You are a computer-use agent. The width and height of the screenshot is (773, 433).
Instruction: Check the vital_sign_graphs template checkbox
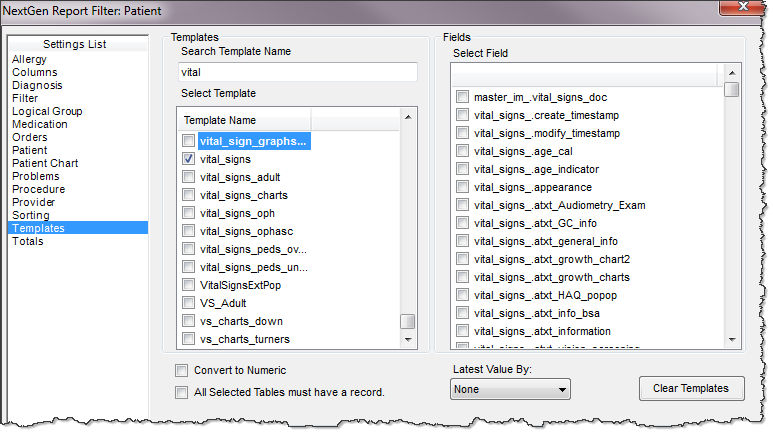tap(188, 141)
